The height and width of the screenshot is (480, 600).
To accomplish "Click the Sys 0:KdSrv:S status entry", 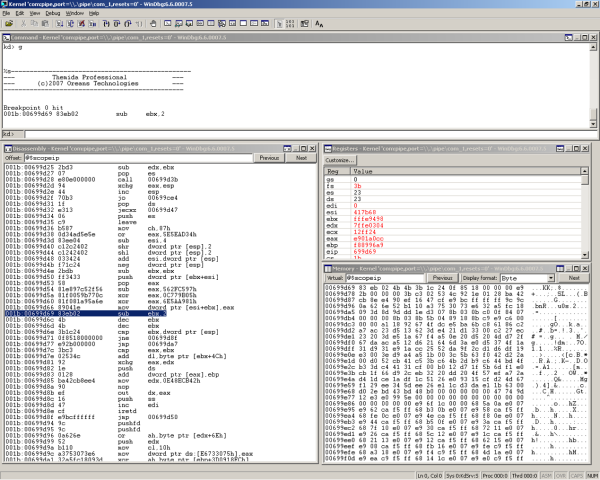I will tap(462, 475).
